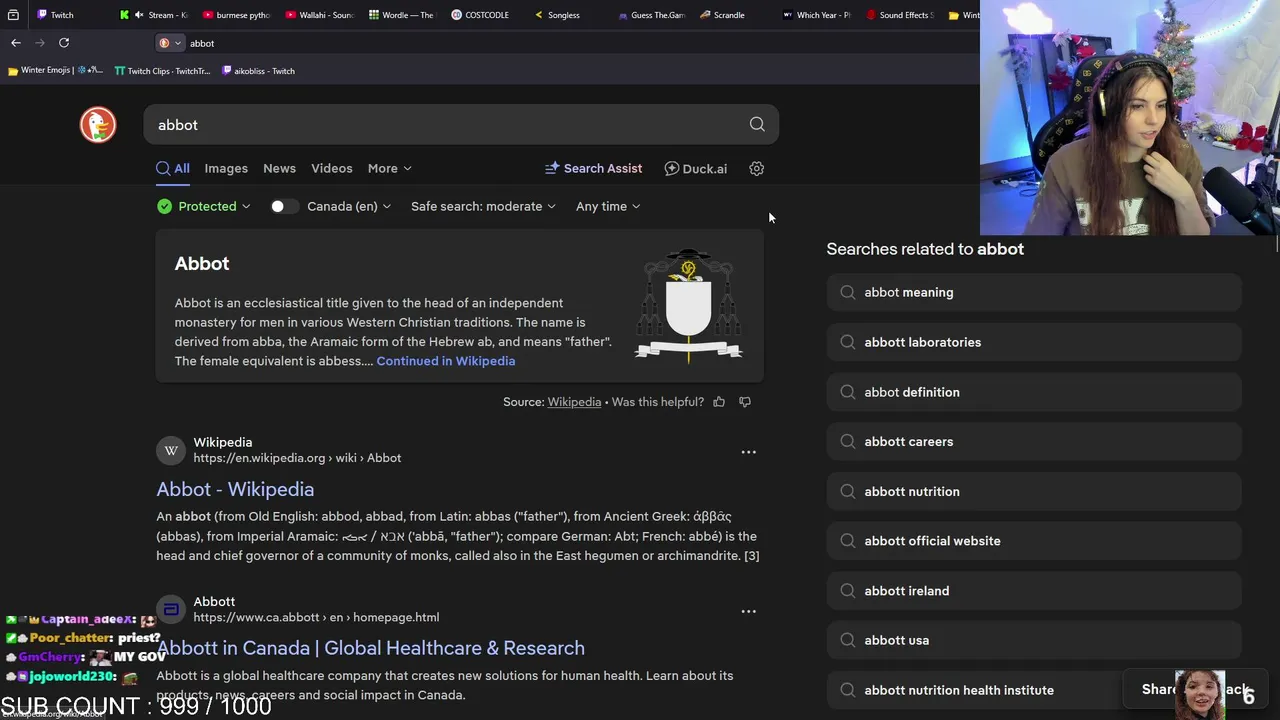1280x720 pixels.
Task: Toggle the Canada region switch
Action: 284,207
